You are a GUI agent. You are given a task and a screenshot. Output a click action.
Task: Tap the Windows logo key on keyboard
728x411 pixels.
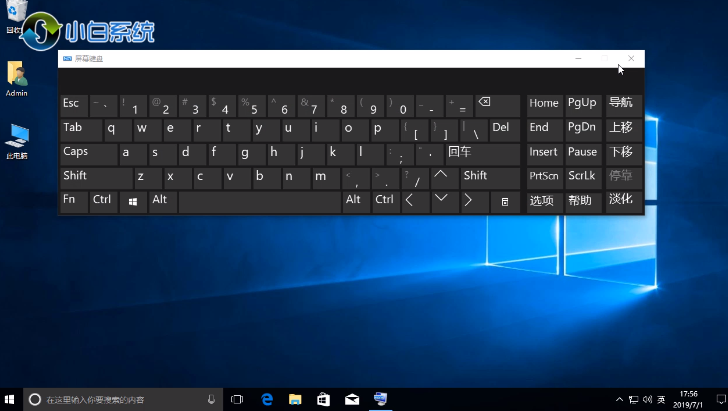click(133, 202)
